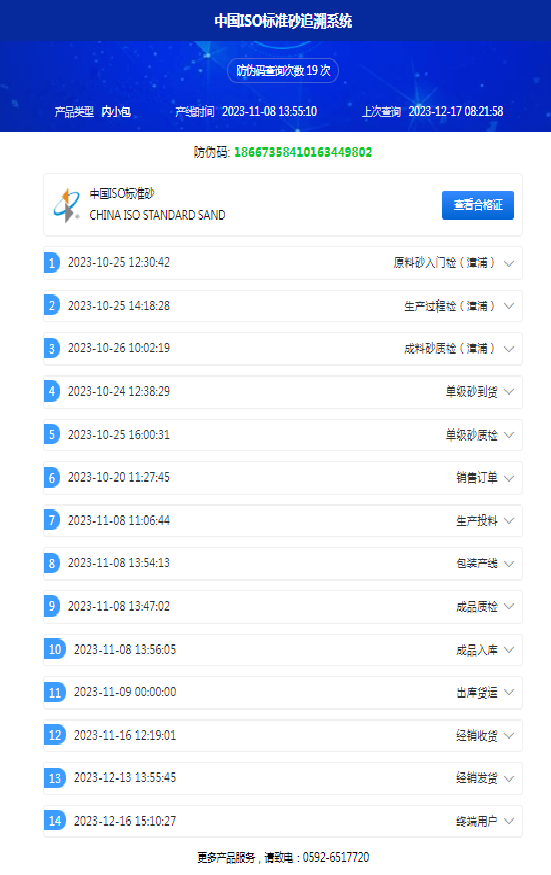Click step number 1 badge
The width and height of the screenshot is (551, 875).
[x=51, y=263]
